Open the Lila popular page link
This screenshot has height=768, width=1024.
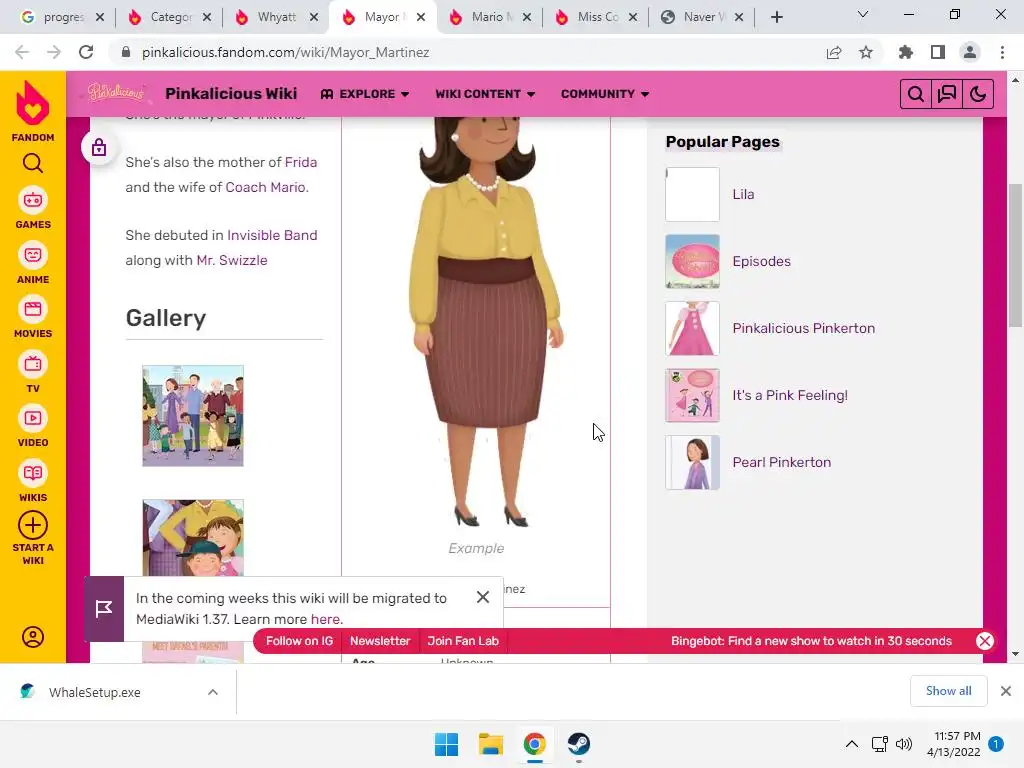point(743,194)
